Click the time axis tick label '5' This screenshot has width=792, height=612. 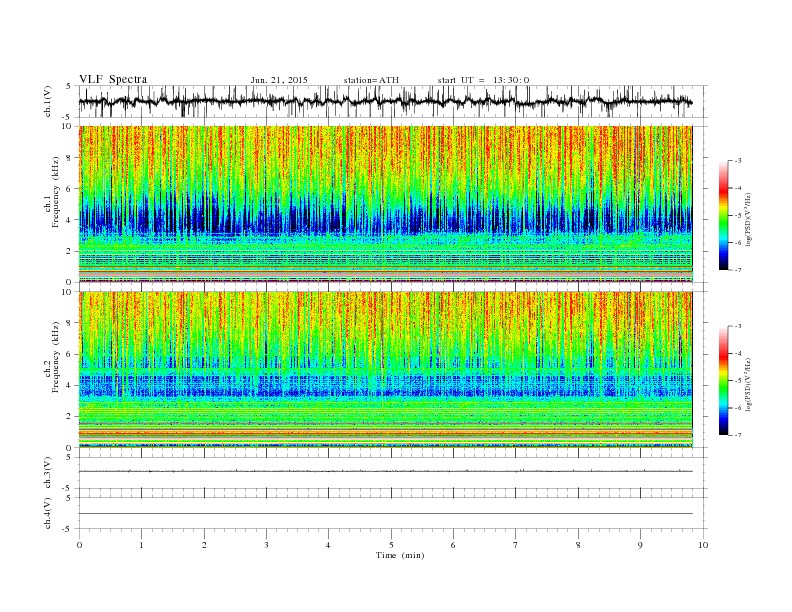pyautogui.click(x=391, y=545)
